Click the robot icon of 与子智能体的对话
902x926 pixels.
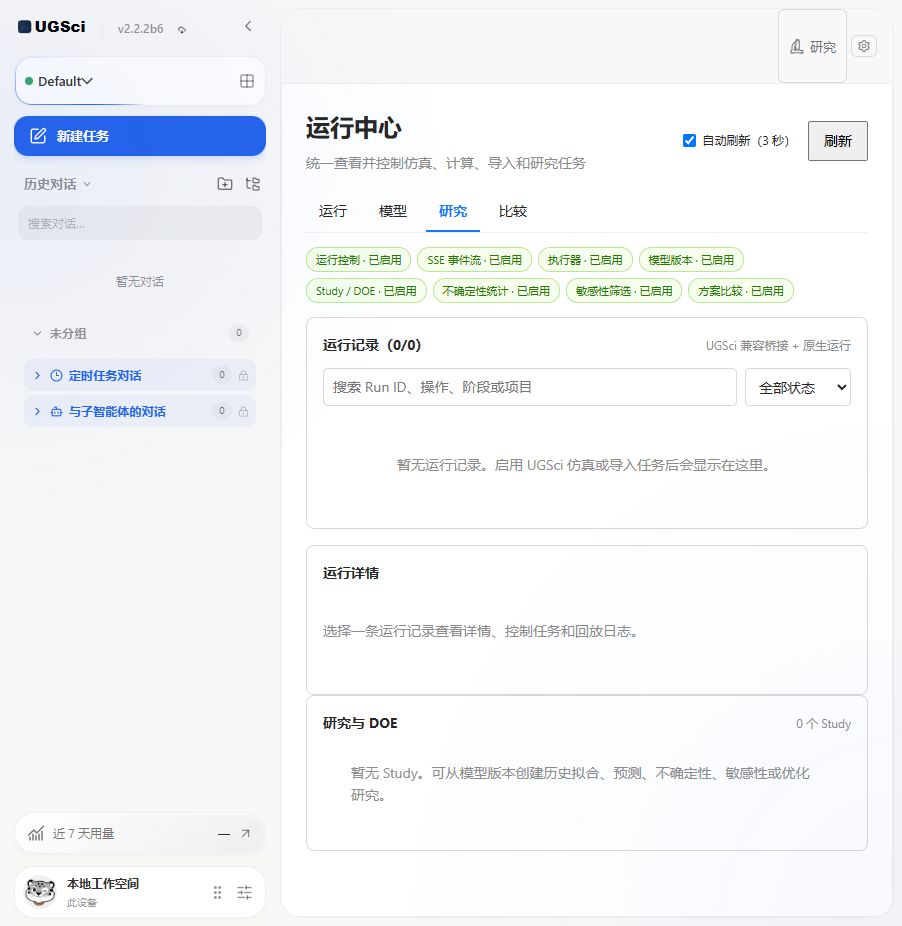(x=56, y=412)
